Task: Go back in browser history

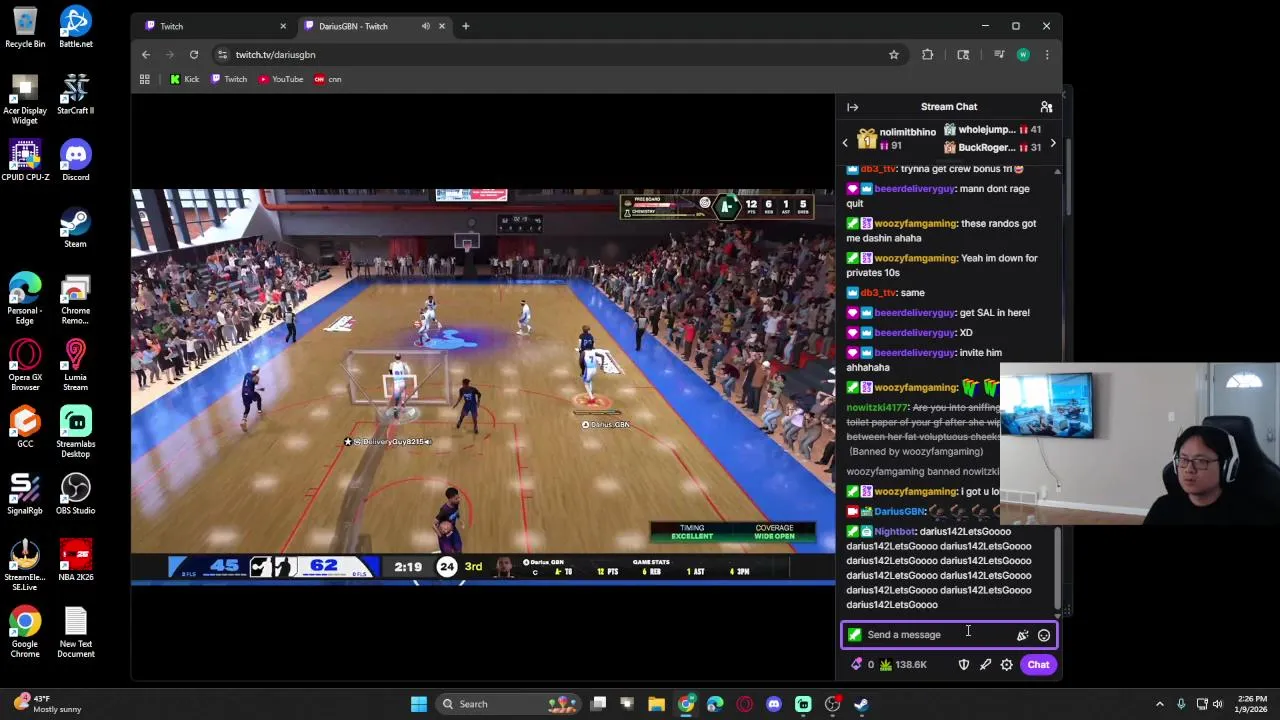Action: (x=146, y=55)
